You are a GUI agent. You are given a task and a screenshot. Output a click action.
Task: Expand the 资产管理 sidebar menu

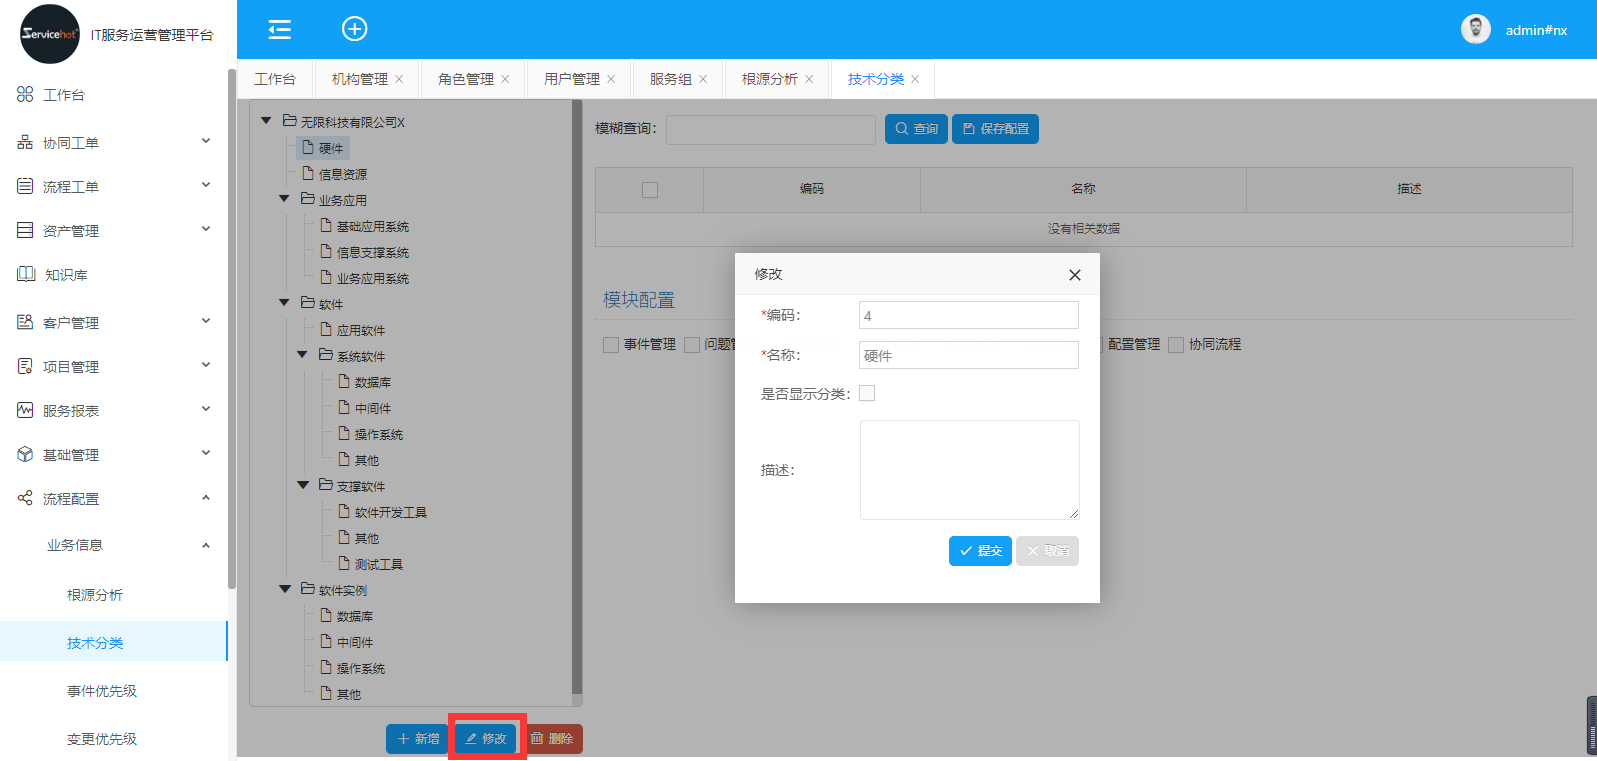[113, 231]
